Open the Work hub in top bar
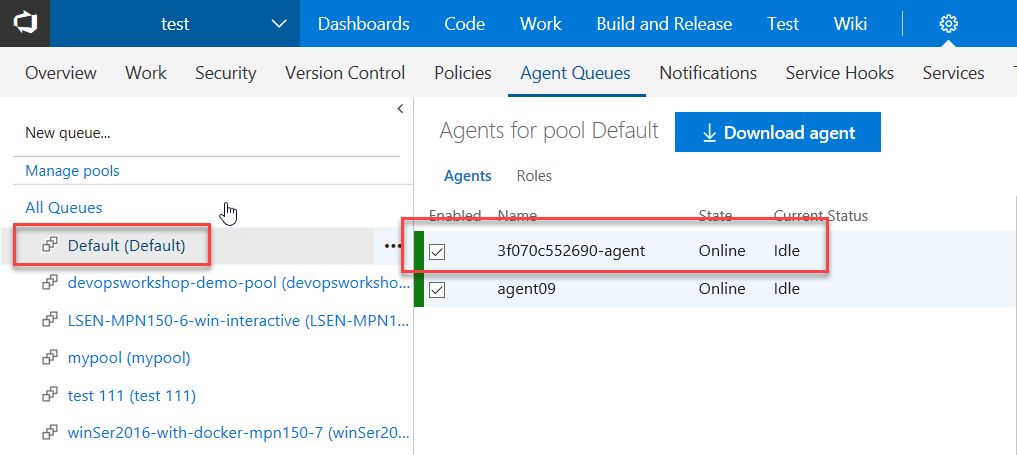The height and width of the screenshot is (455, 1017). click(540, 24)
